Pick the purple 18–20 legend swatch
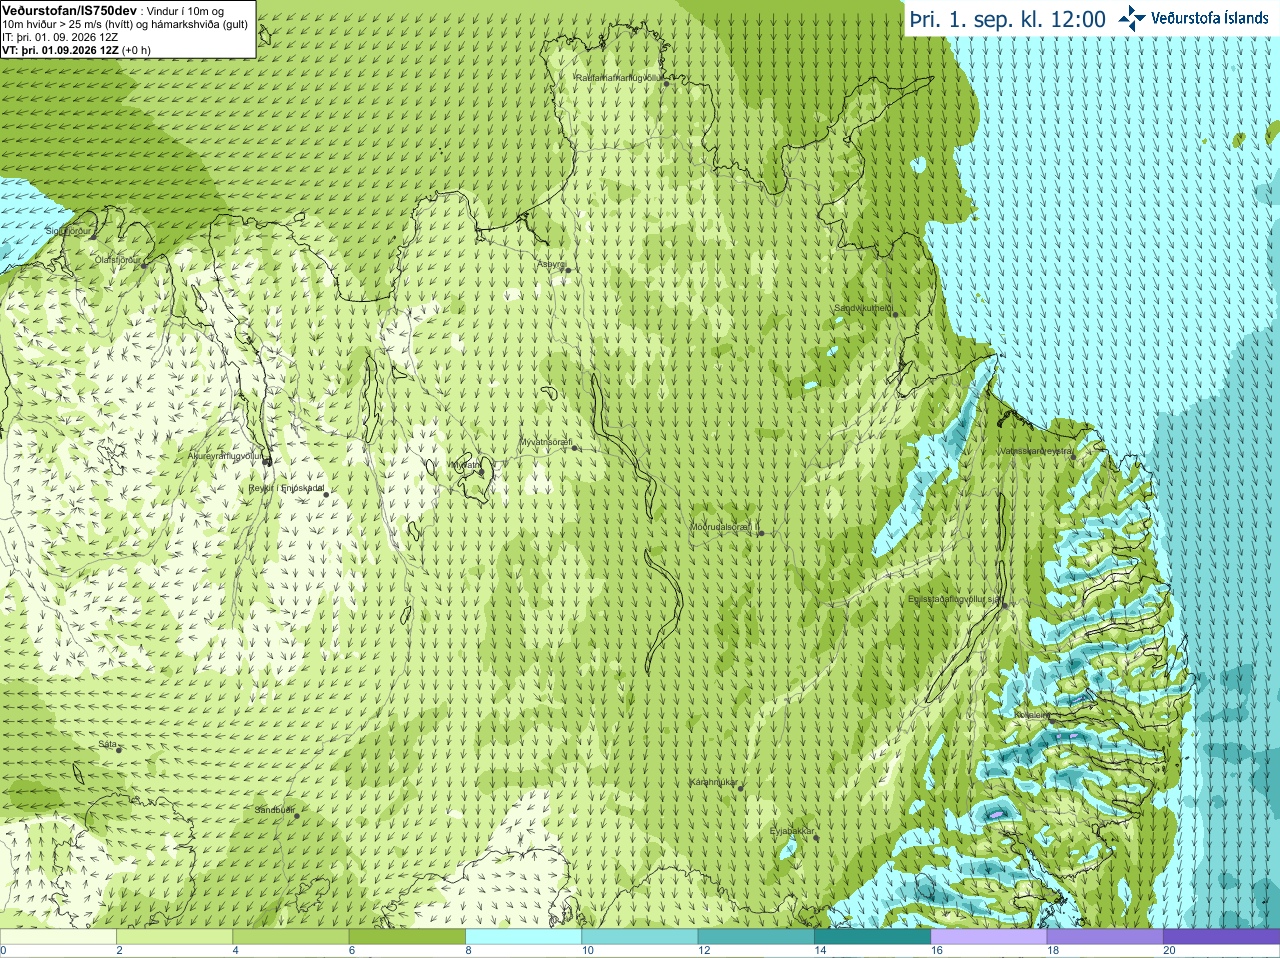This screenshot has height=958, width=1280. tap(1105, 937)
